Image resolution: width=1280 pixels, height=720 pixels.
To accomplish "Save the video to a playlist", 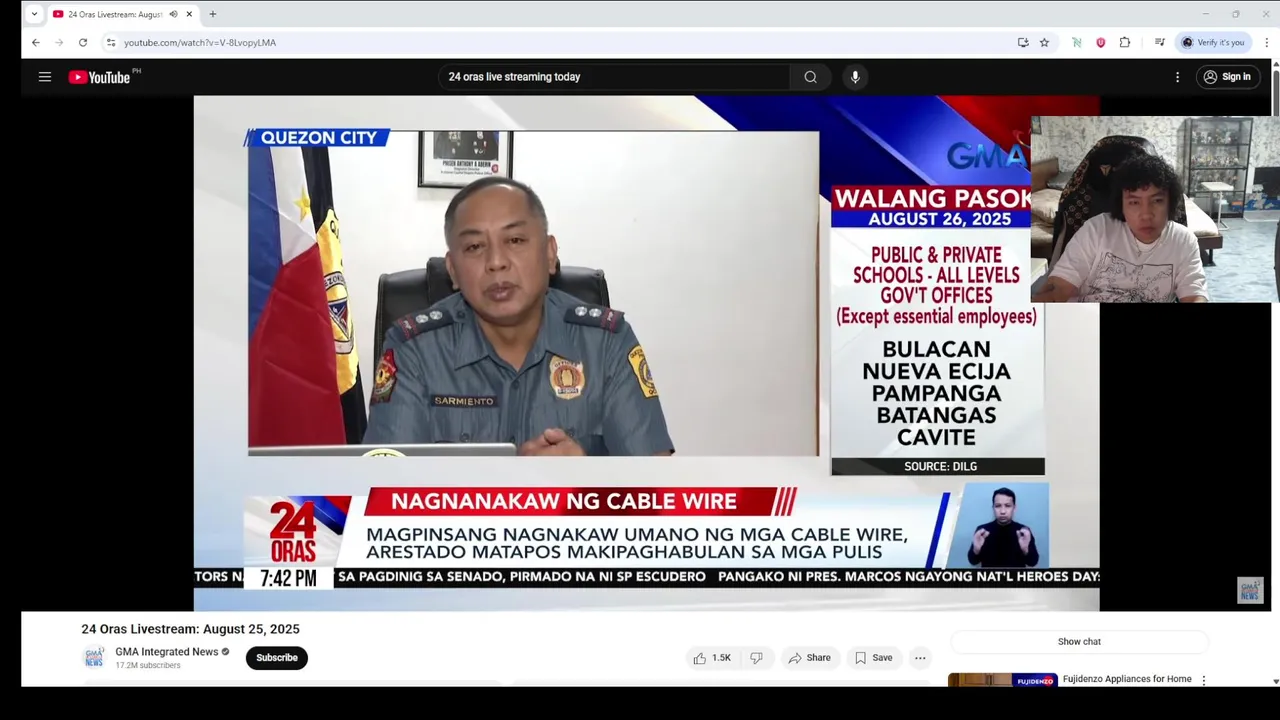I will coord(873,657).
